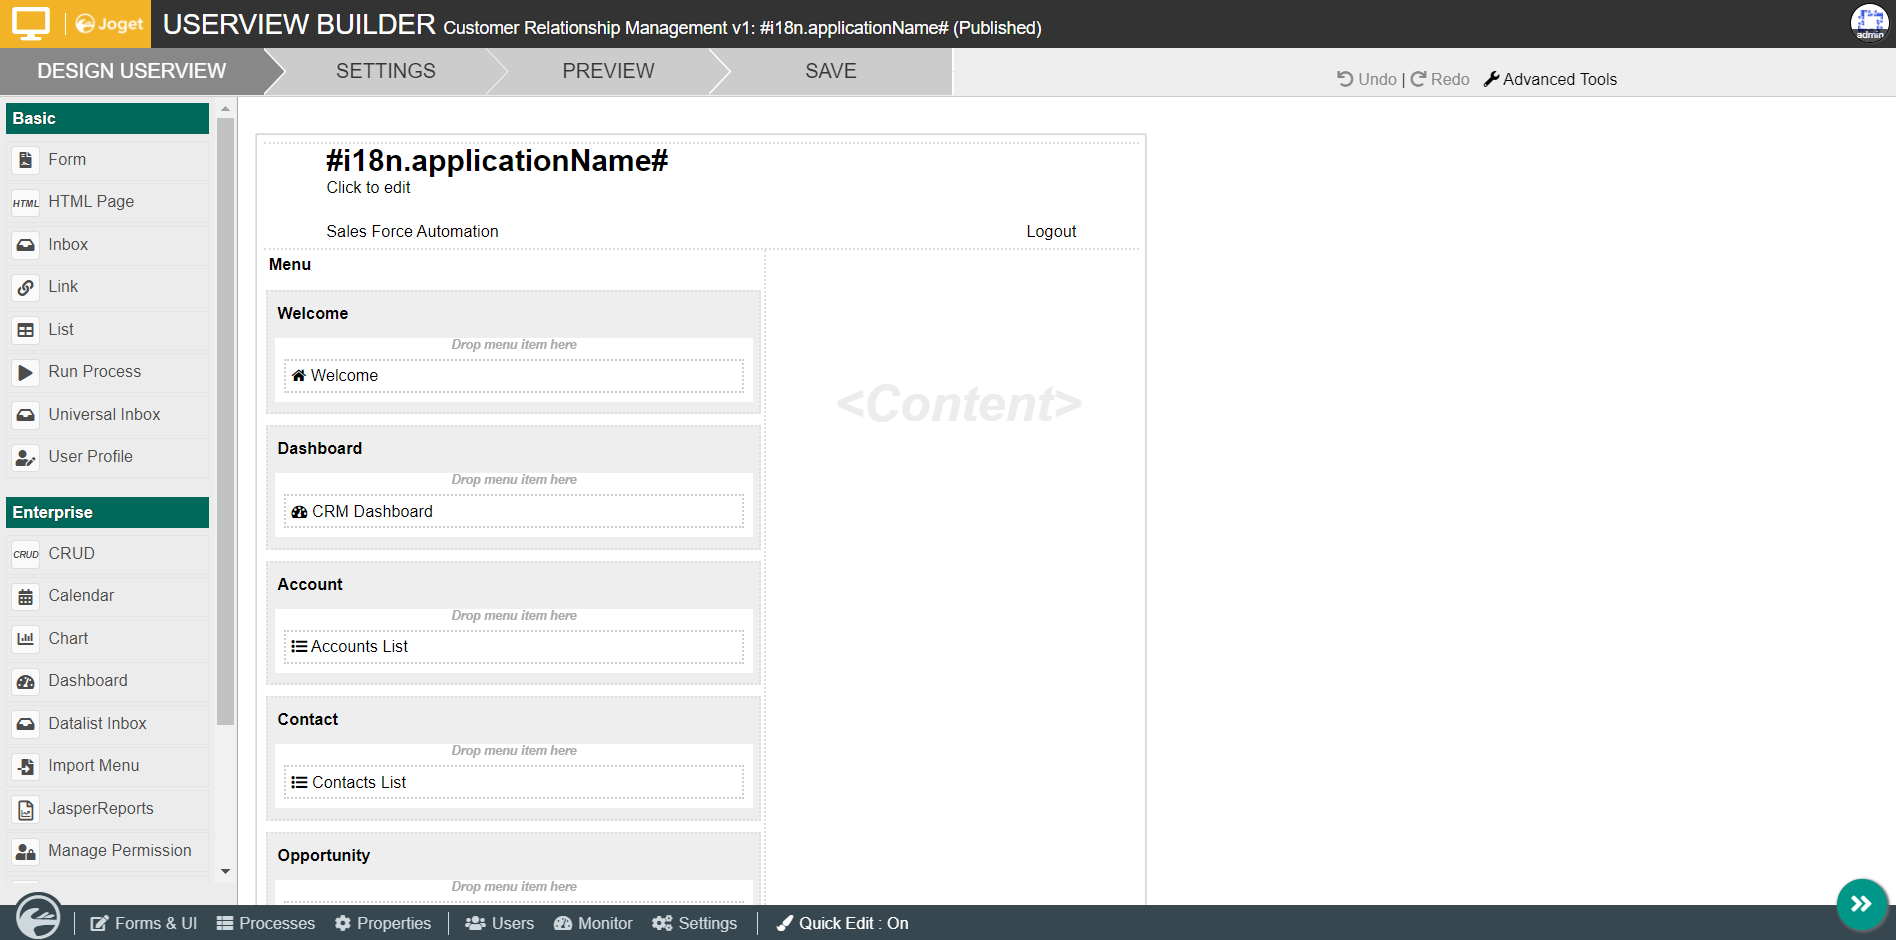
Task: Click the Manage Permission icon
Action: tap(25, 850)
